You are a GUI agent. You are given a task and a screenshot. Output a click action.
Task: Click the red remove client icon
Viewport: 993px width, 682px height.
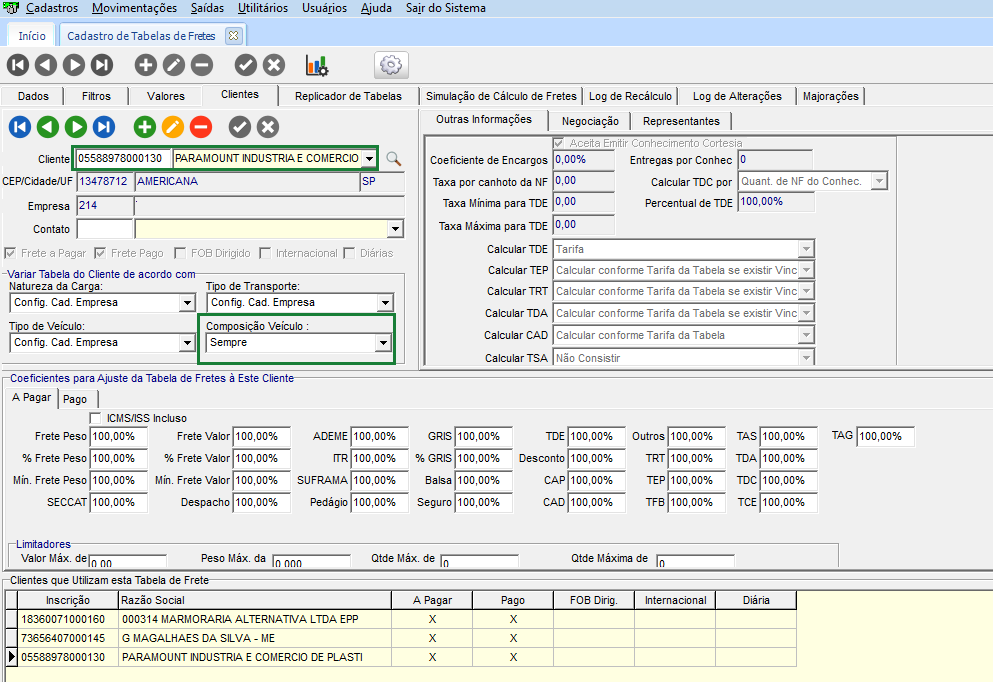[x=200, y=127]
